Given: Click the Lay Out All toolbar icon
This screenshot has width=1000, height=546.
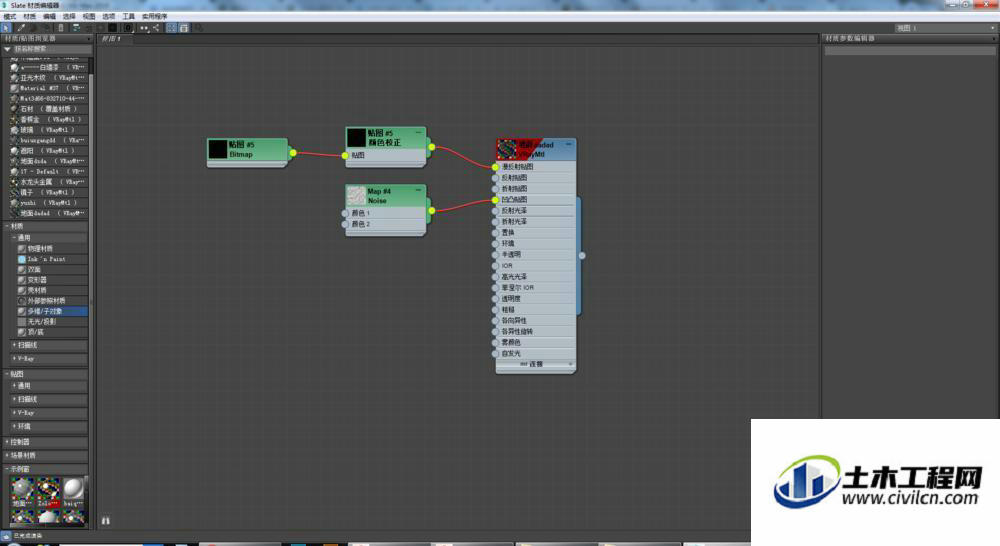Looking at the screenshot, I should click(144, 27).
